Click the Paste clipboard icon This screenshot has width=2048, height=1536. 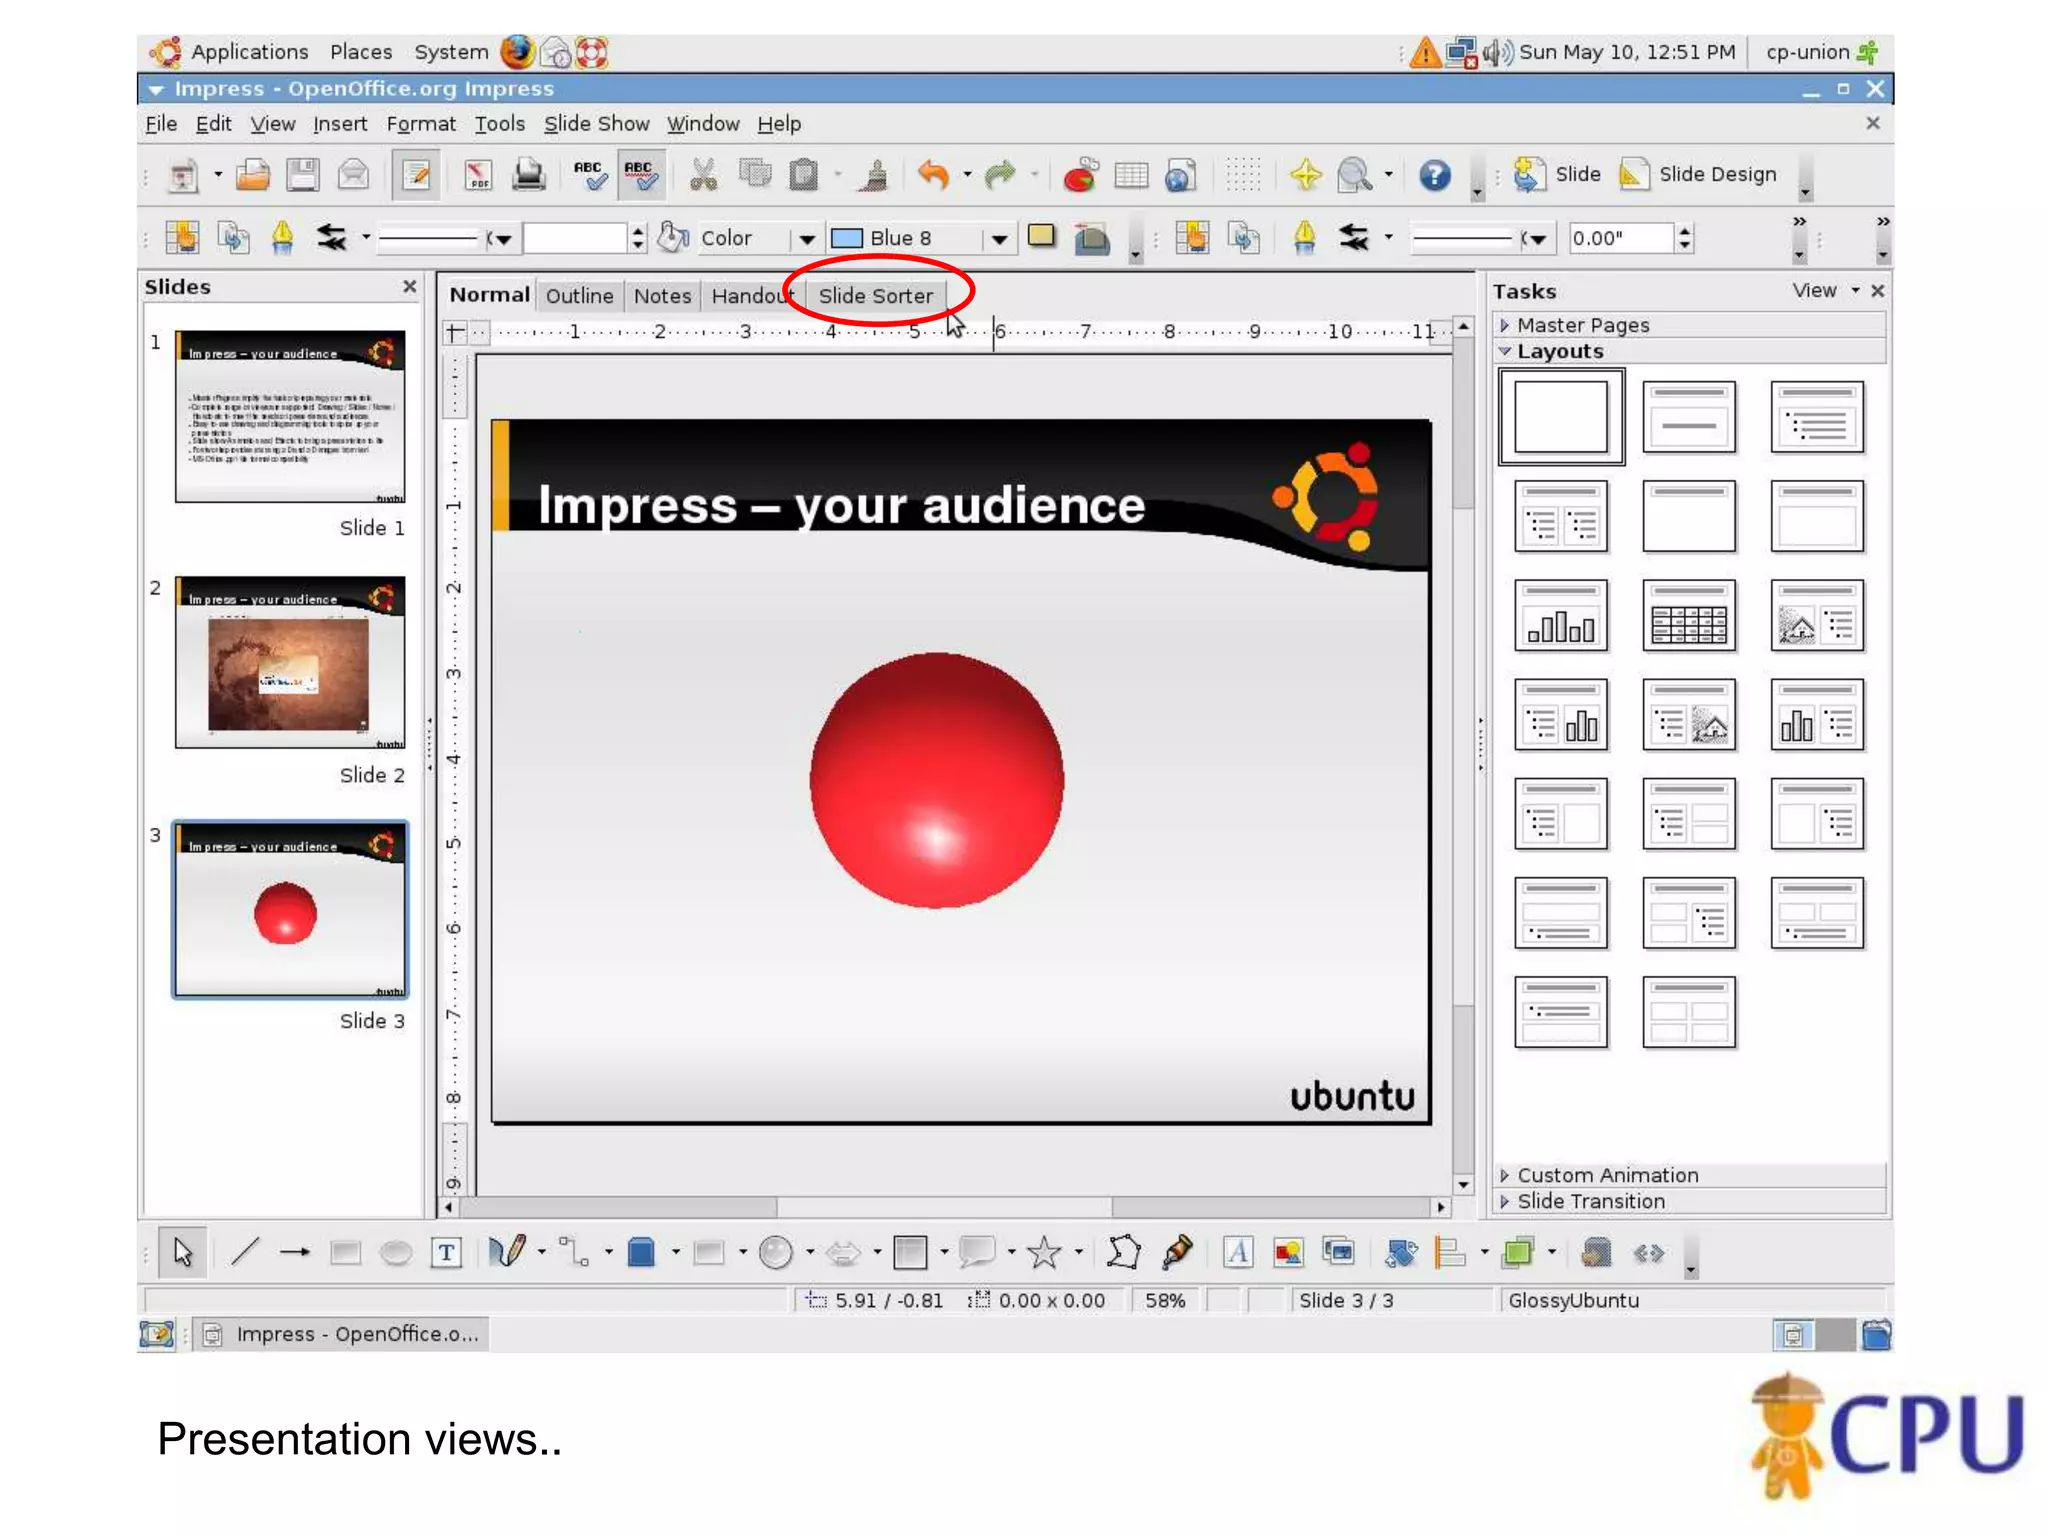pos(803,175)
